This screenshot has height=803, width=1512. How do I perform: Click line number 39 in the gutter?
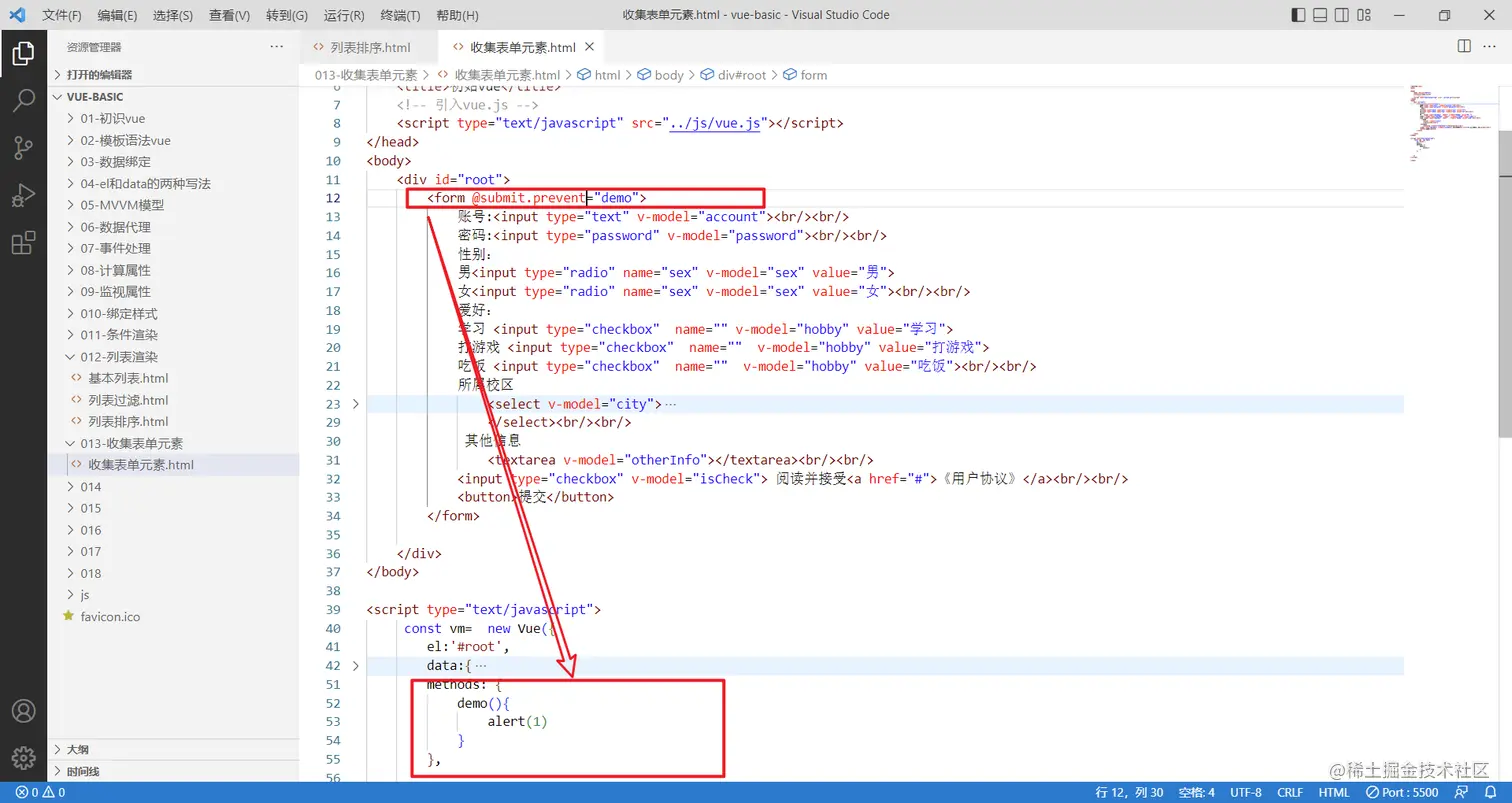(333, 609)
